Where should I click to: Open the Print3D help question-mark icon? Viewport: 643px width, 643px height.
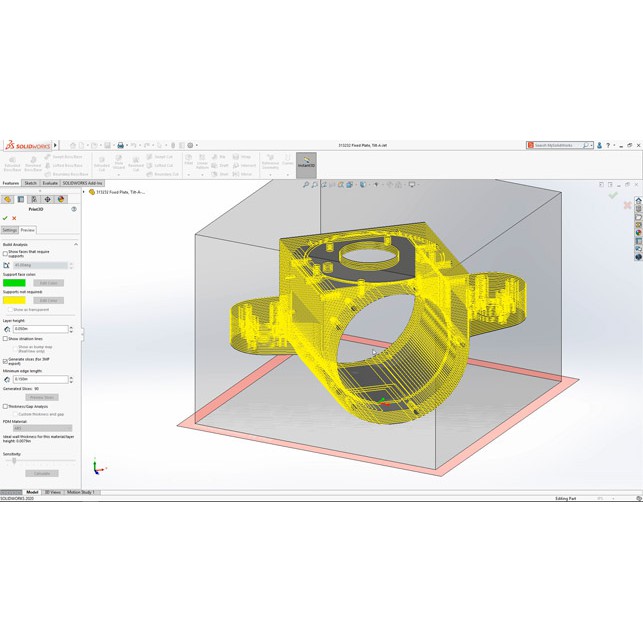74,209
